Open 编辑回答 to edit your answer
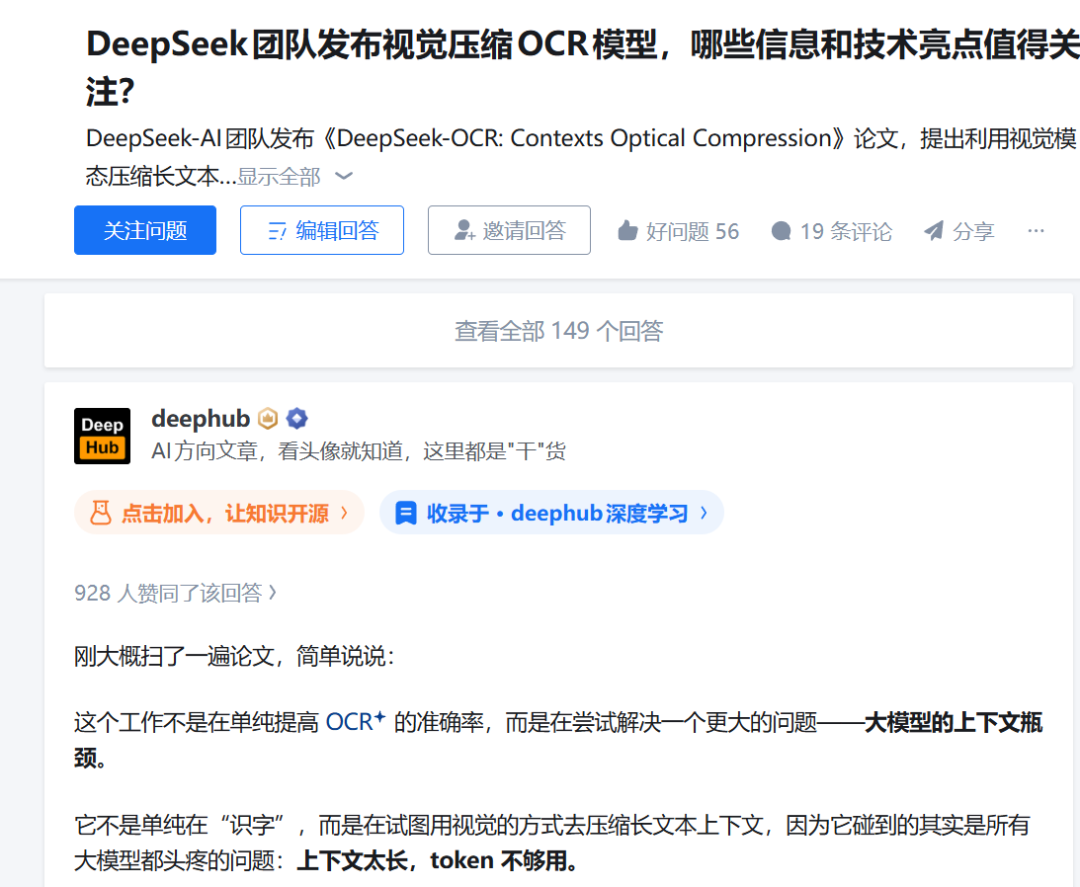The height and width of the screenshot is (887, 1080). click(322, 230)
